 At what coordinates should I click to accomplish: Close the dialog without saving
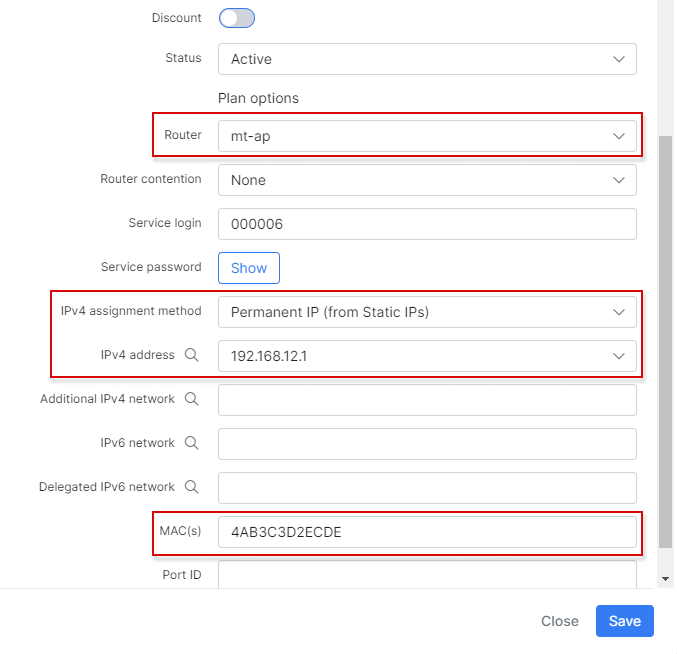click(560, 621)
